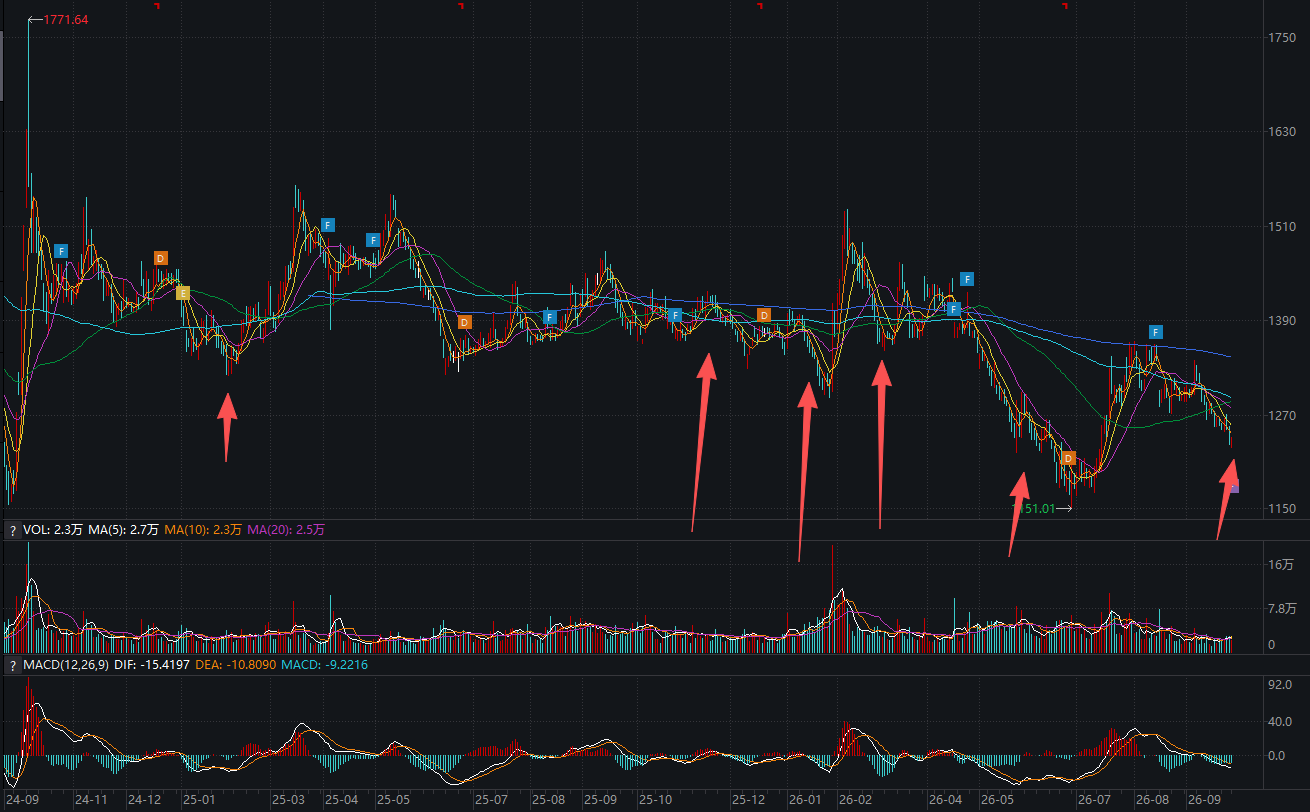Click the blue F marker near 26-08
The width and height of the screenshot is (1310, 812).
[1156, 332]
